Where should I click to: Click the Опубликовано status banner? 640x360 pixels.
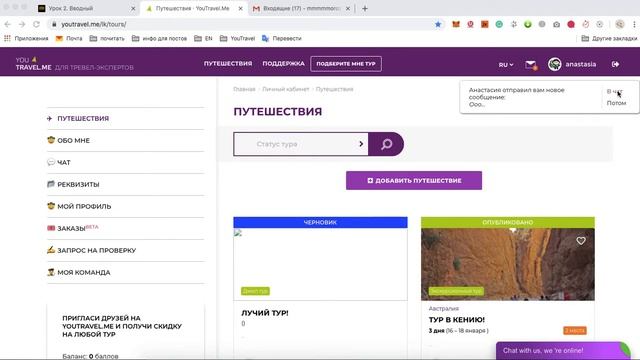tap(508, 222)
